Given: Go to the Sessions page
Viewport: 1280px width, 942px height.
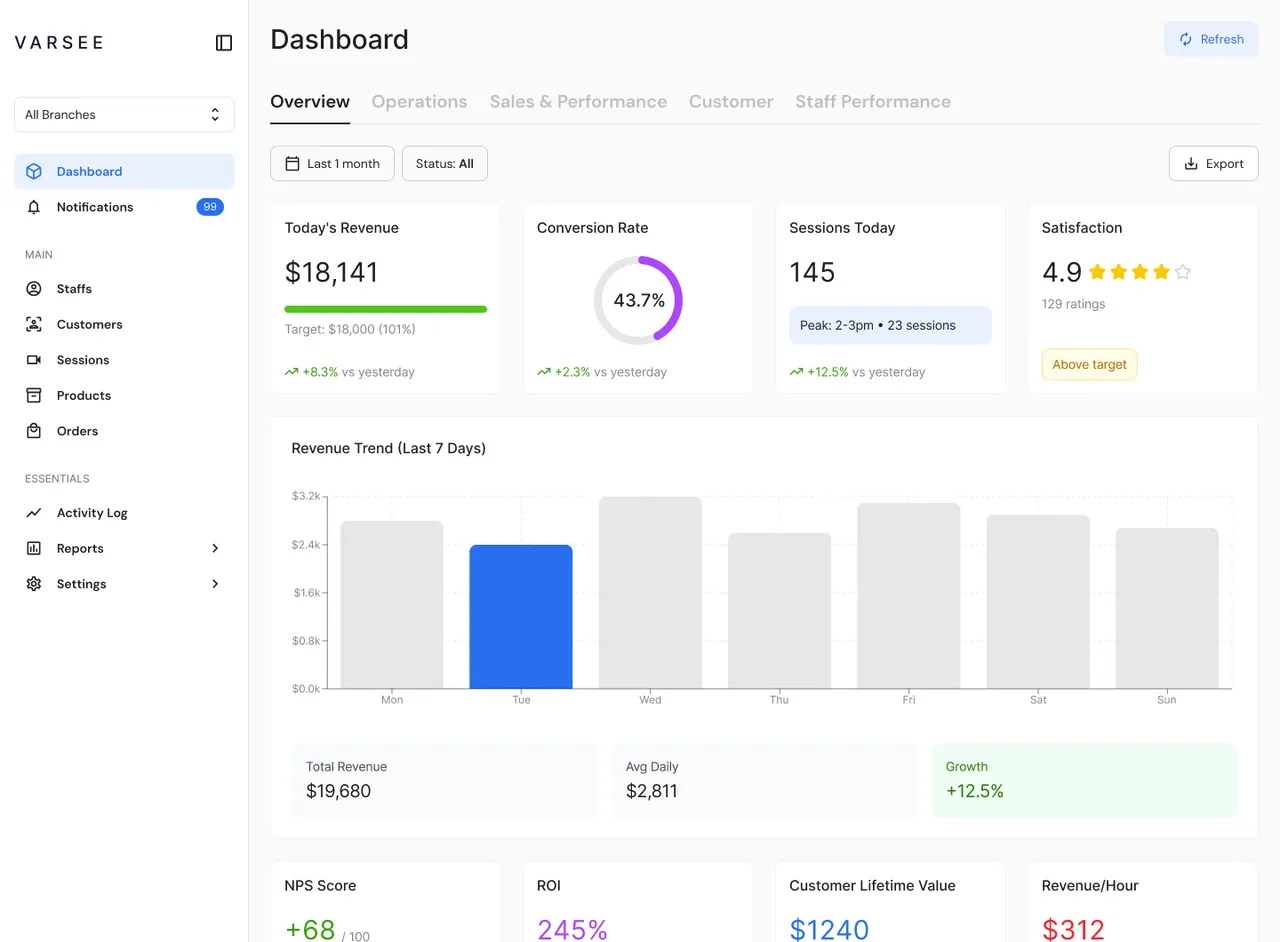Looking at the screenshot, I should (124, 360).
